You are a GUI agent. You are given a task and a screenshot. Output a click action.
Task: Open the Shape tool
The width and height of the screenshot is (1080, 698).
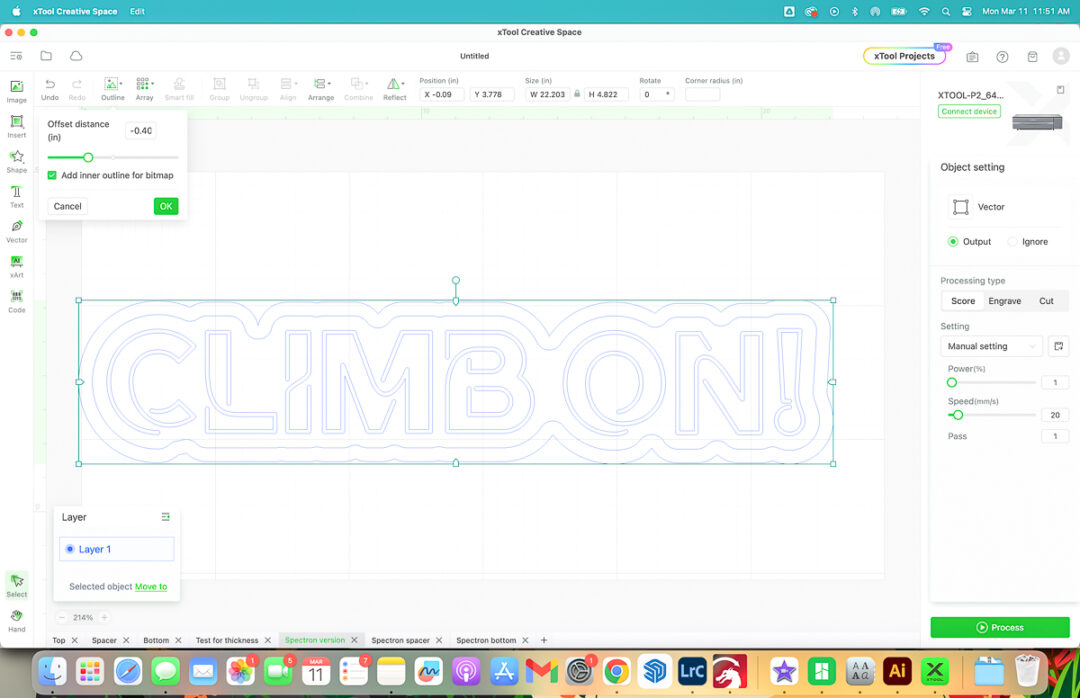16,160
